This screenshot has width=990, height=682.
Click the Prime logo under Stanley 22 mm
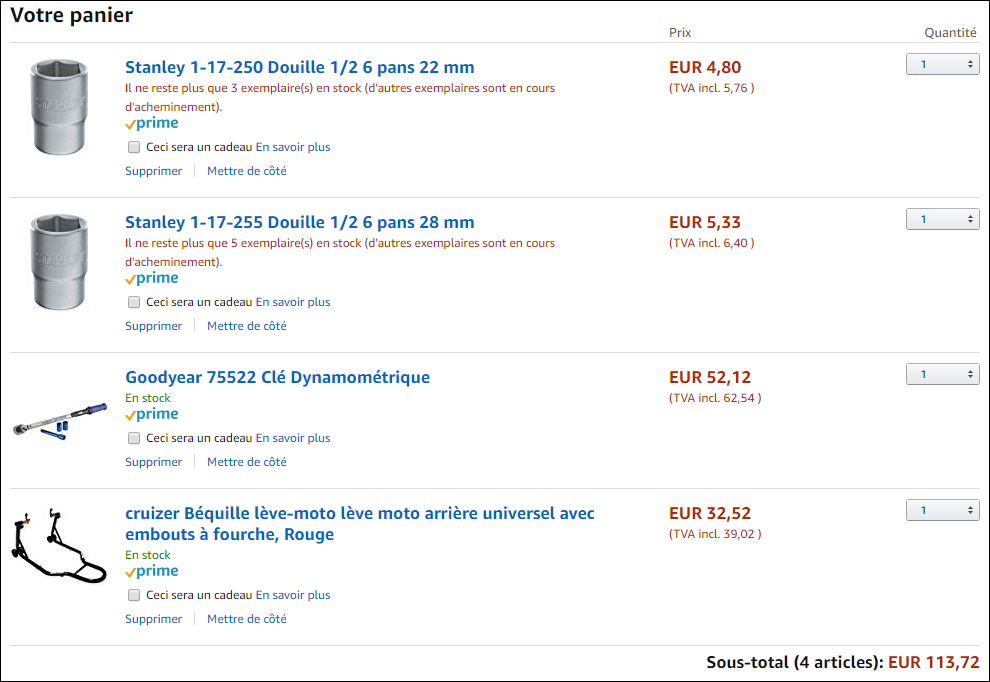click(x=152, y=124)
